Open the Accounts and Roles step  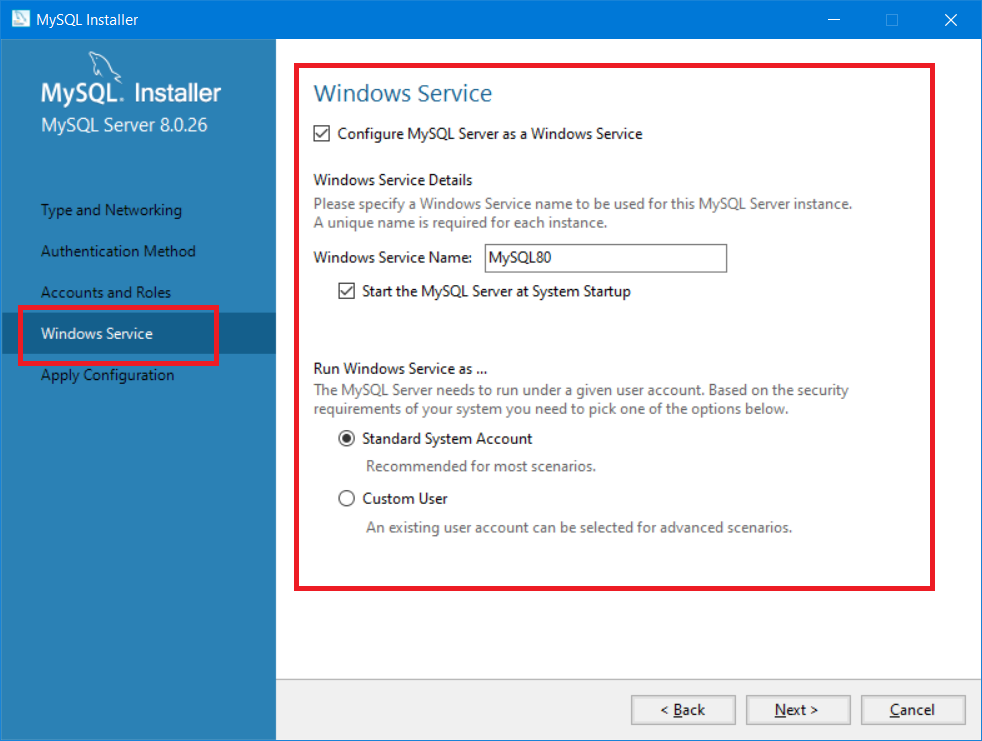click(x=106, y=293)
